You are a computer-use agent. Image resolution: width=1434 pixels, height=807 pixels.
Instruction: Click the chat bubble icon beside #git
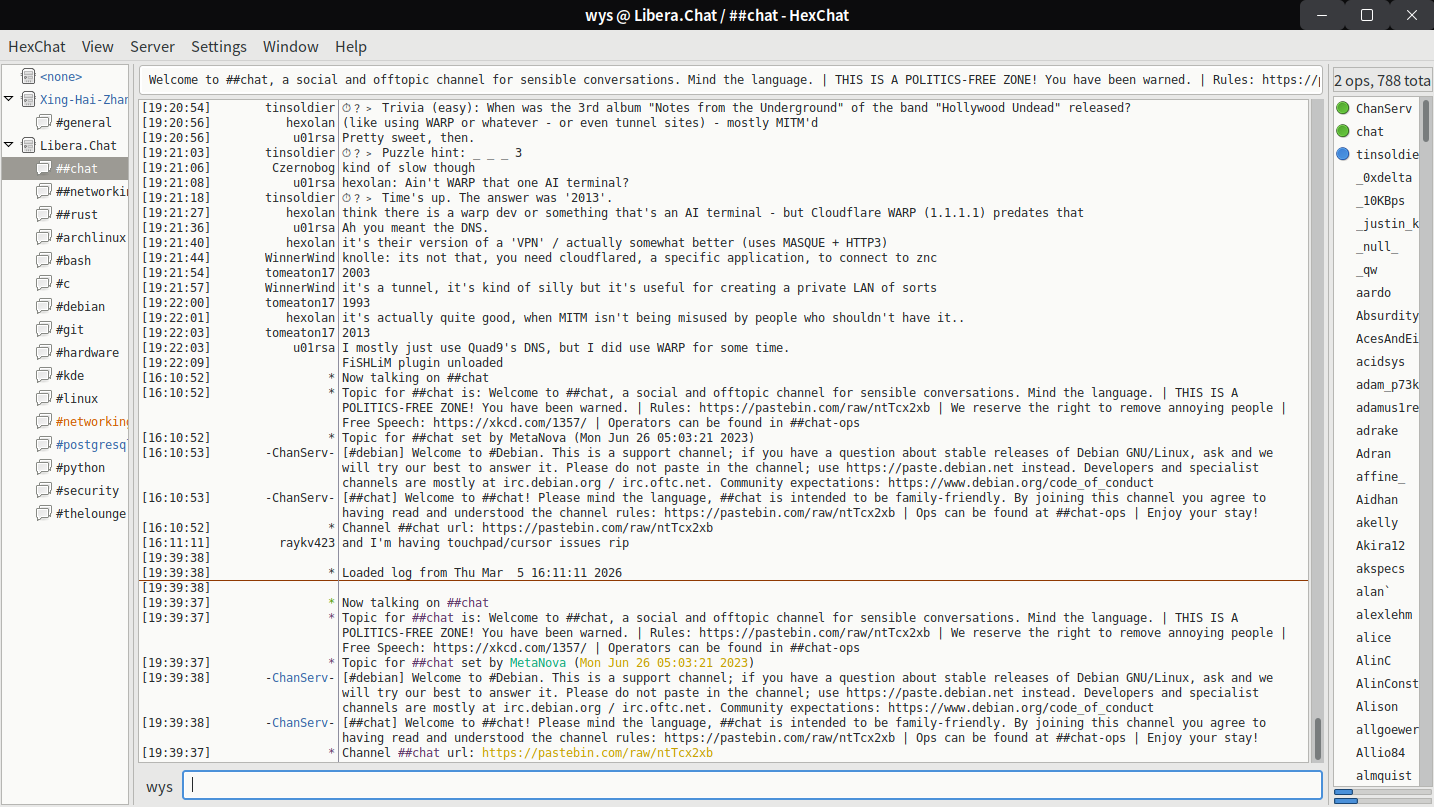coord(43,329)
